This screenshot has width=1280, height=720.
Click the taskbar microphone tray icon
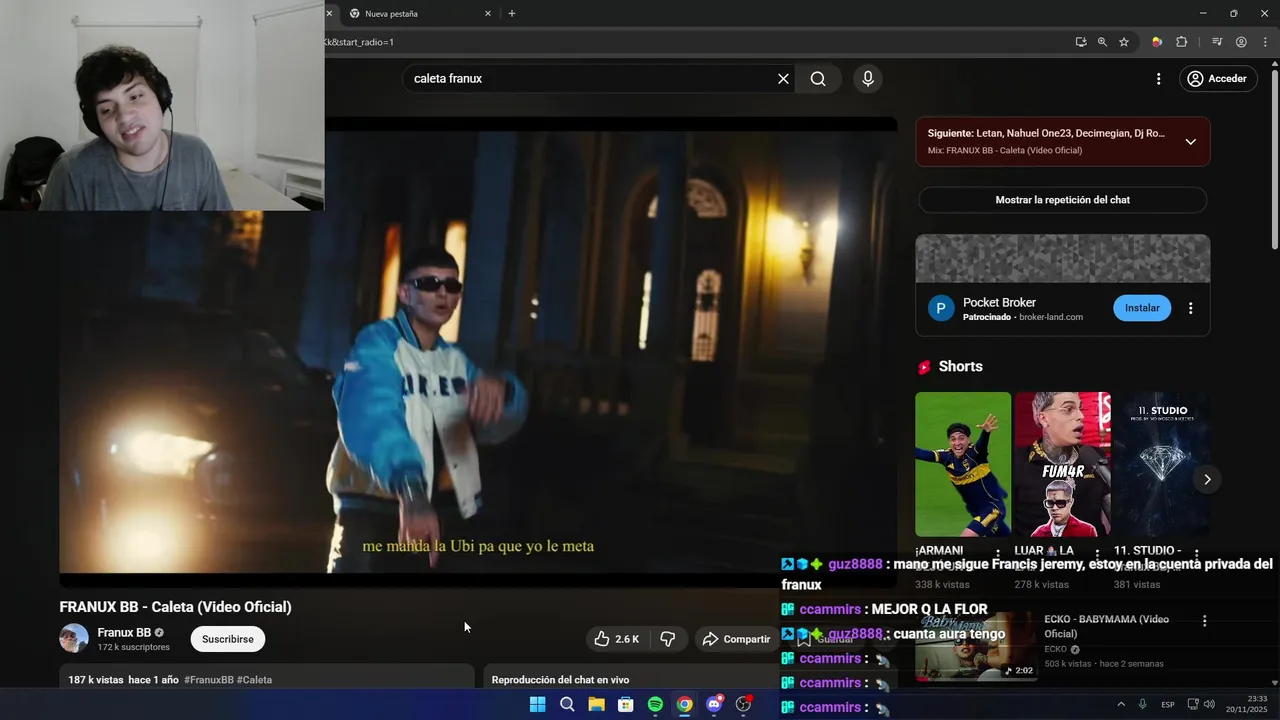coord(1142,704)
